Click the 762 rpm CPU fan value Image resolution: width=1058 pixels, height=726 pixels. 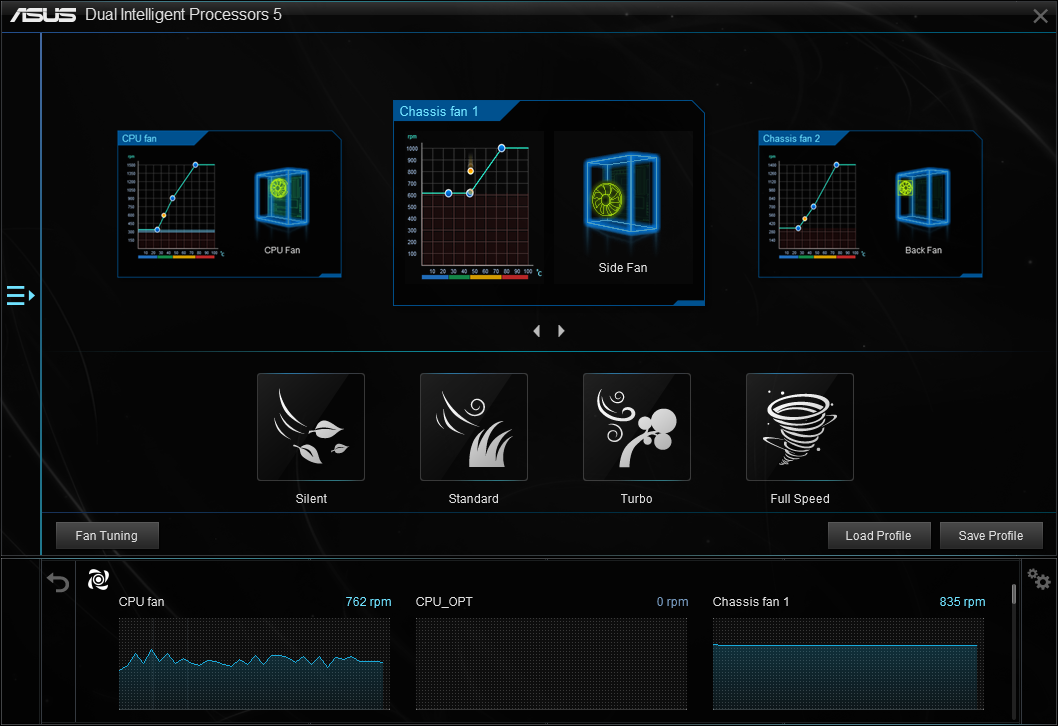coord(368,602)
